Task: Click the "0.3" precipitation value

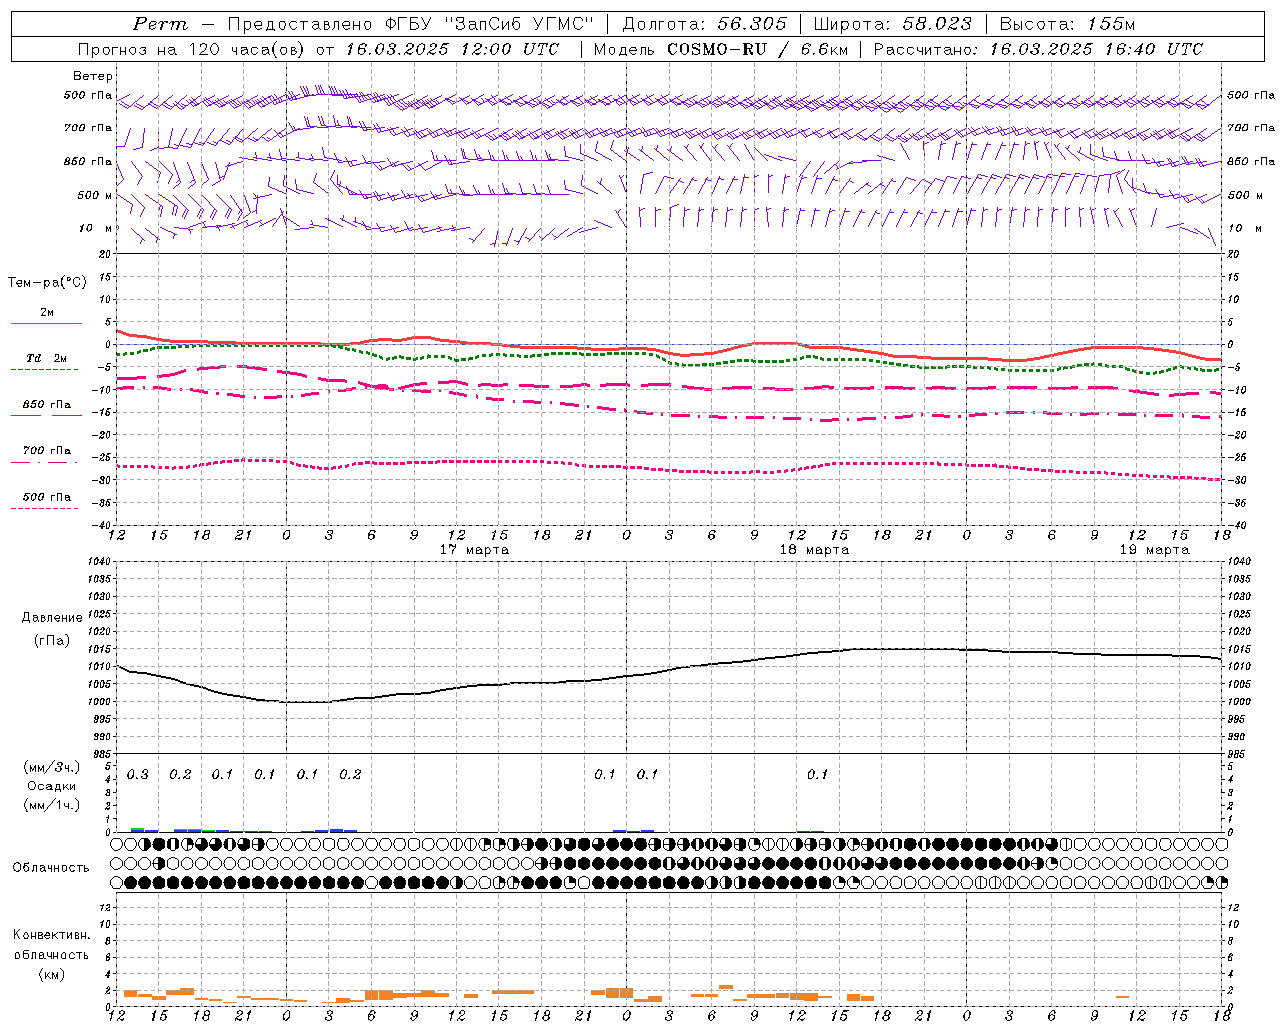Action: 138,775
